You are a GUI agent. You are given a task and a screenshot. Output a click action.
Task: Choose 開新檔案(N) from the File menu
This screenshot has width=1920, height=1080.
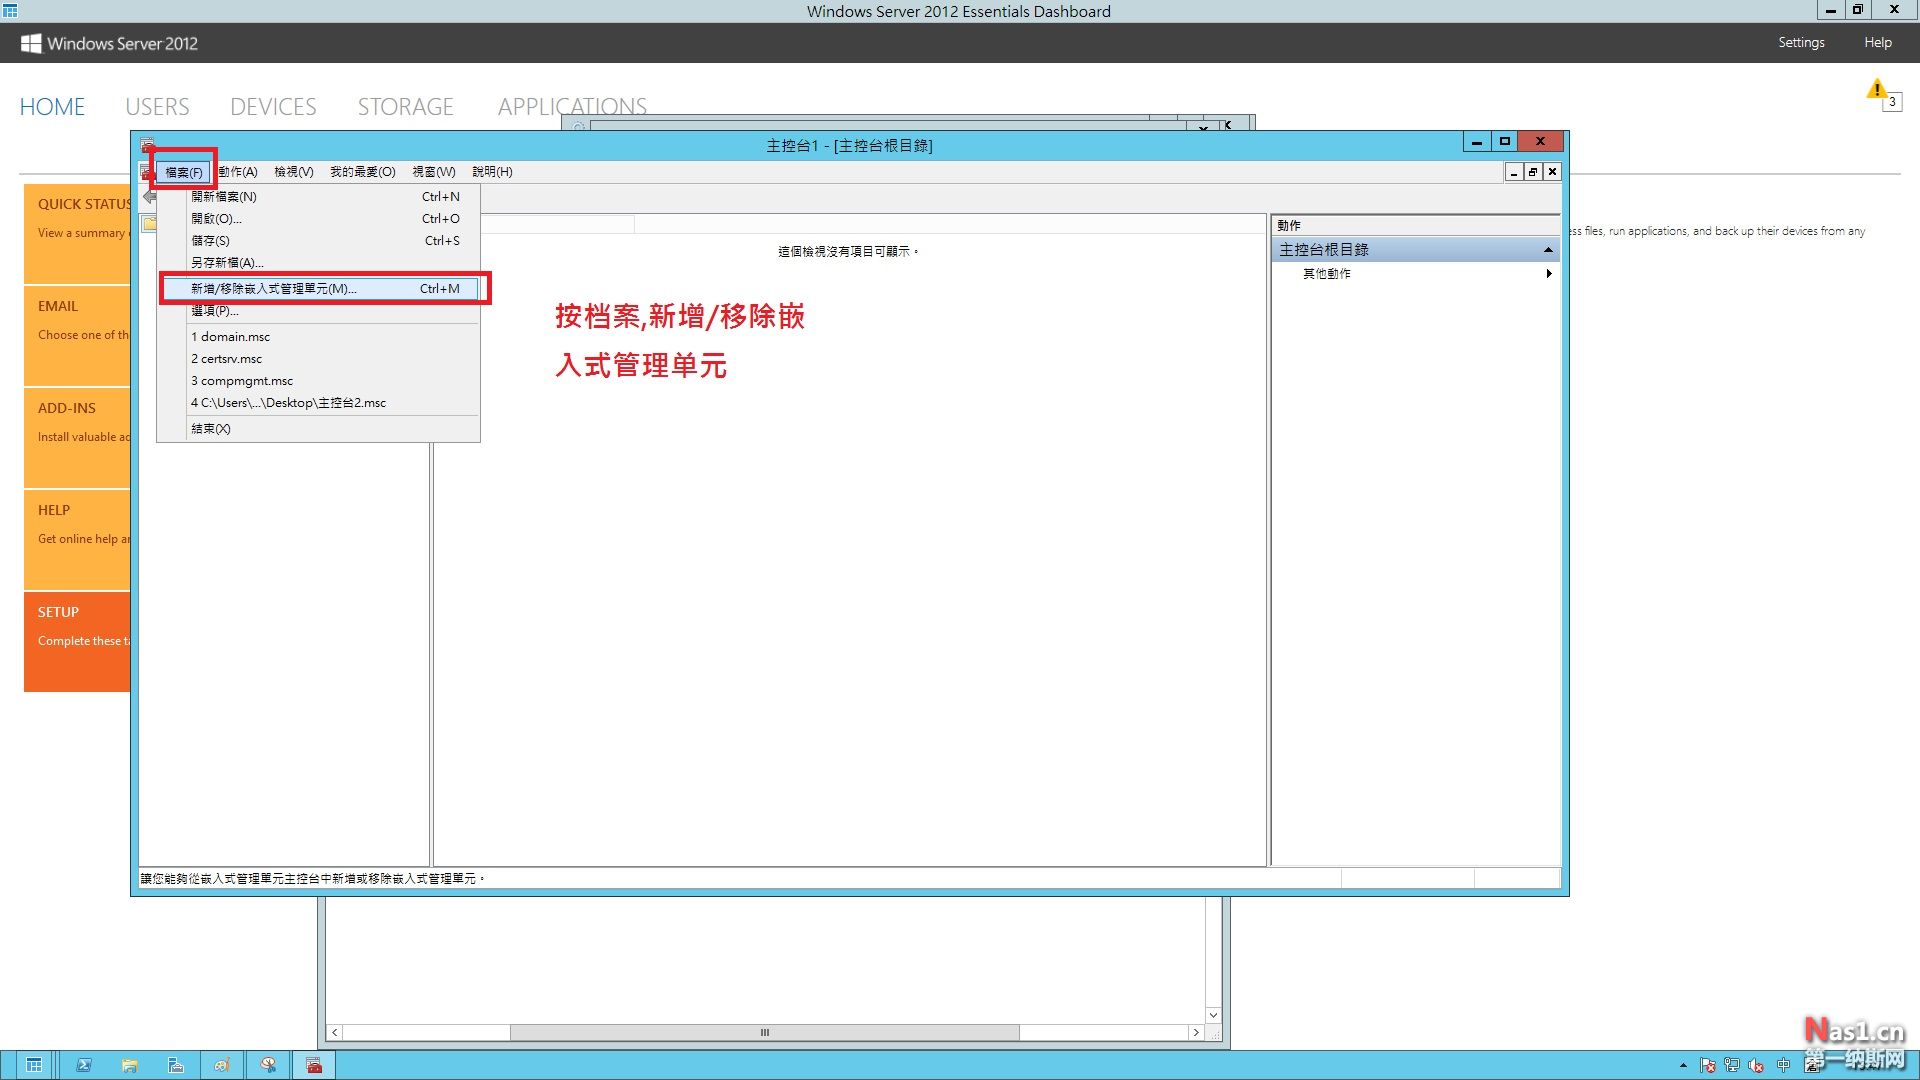pyautogui.click(x=319, y=197)
